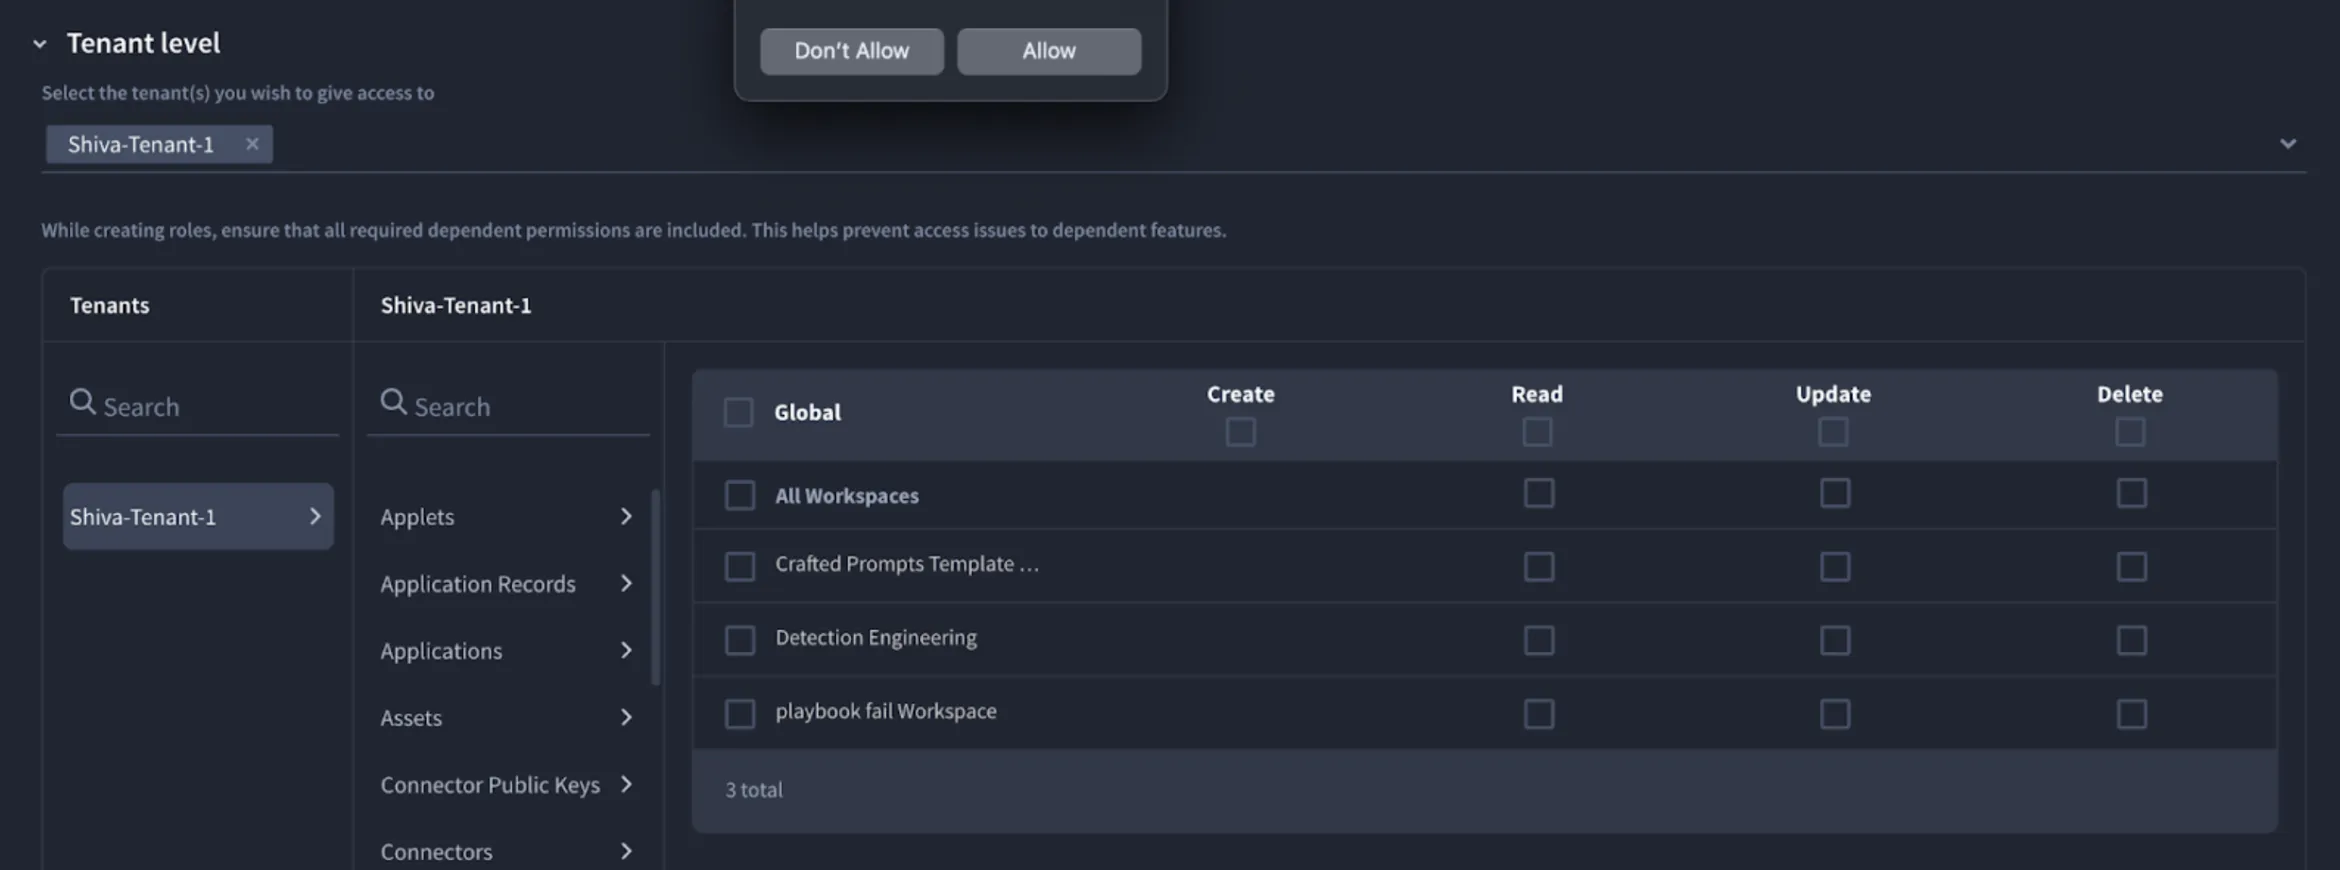The height and width of the screenshot is (870, 2340).
Task: Click the magnifier icon in Tenants search
Action: [x=82, y=402]
